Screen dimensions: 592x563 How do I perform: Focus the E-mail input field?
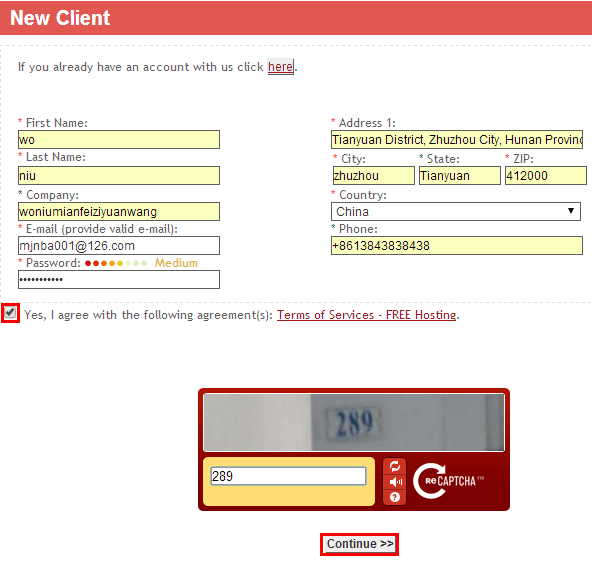(119, 246)
